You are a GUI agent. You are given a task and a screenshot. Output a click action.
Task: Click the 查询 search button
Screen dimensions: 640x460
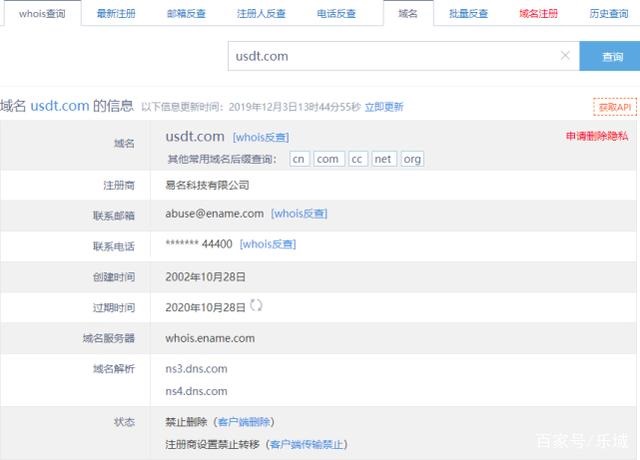point(612,57)
